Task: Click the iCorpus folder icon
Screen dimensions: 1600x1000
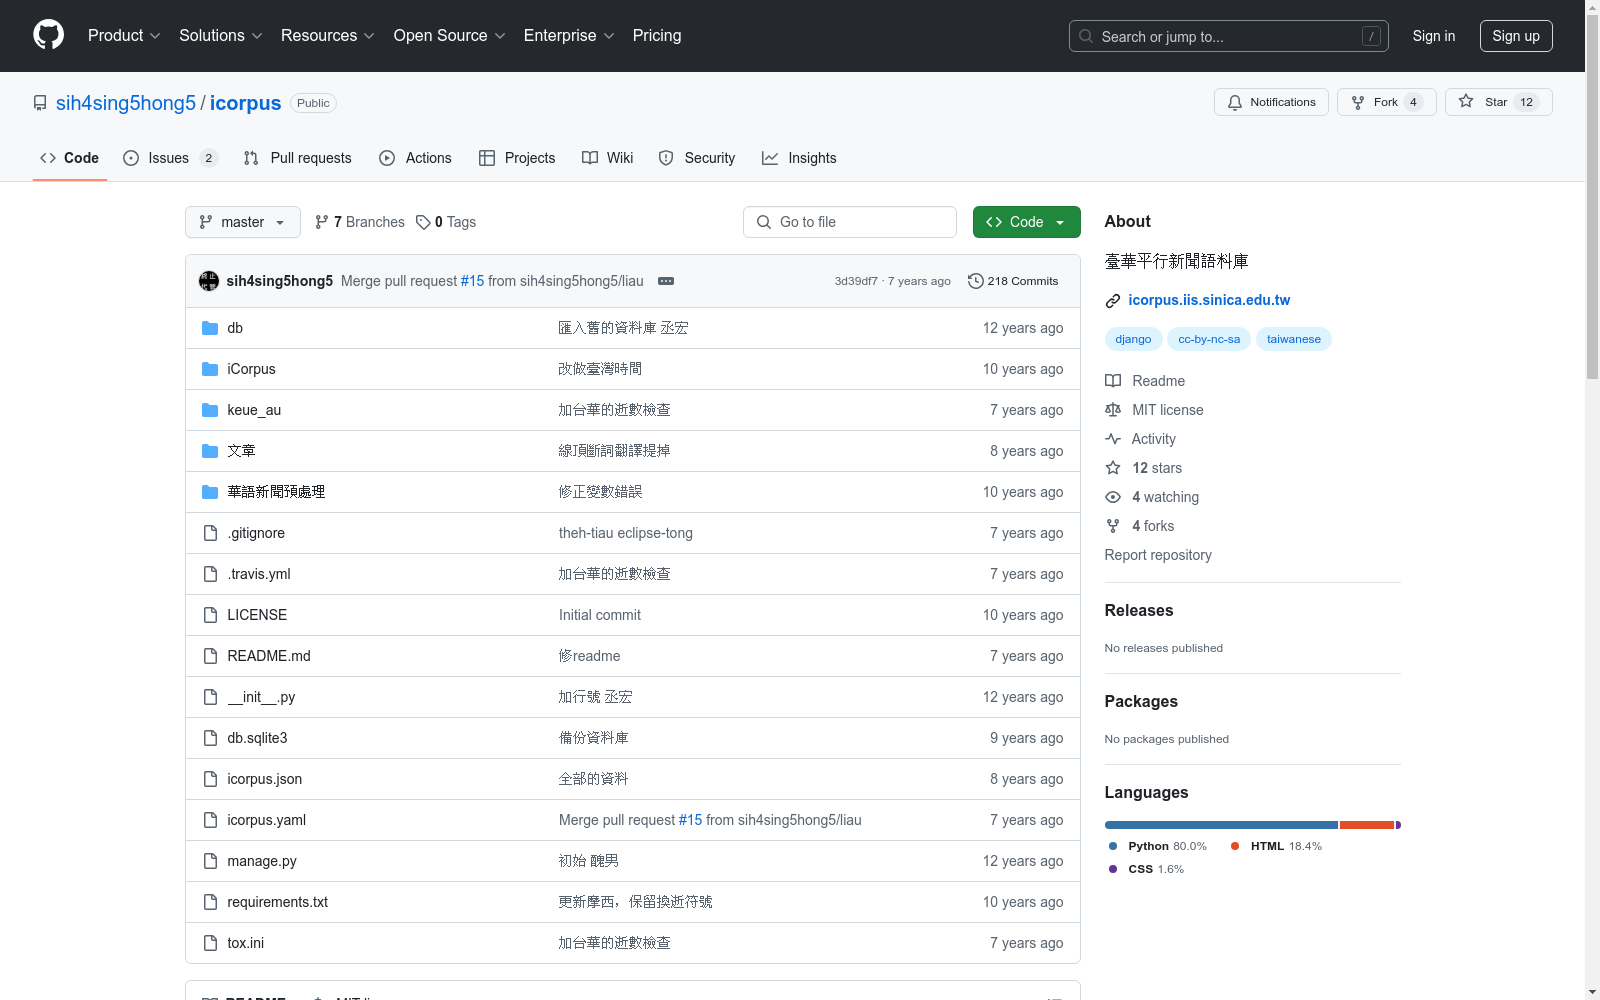Action: pyautogui.click(x=210, y=369)
